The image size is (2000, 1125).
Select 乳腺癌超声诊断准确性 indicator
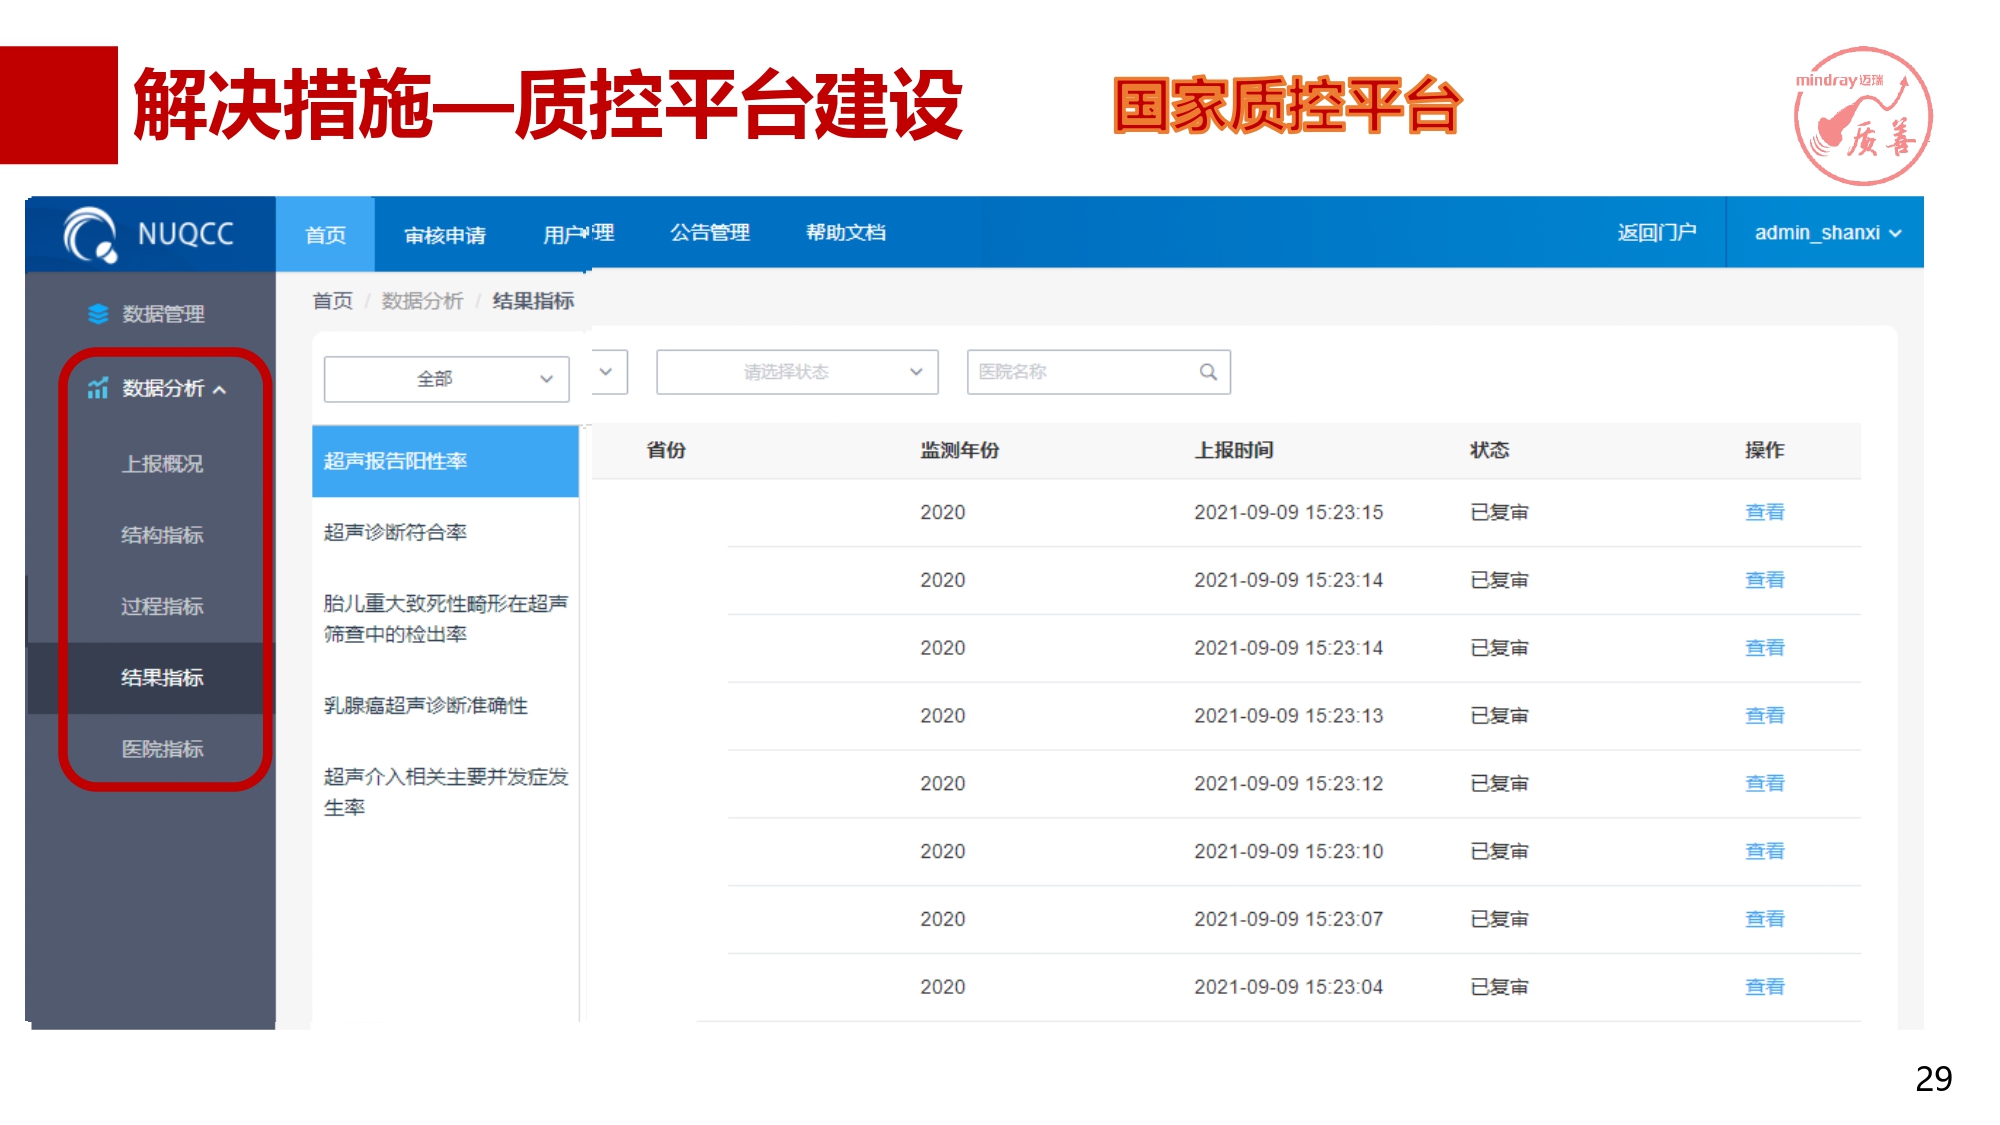click(x=425, y=705)
